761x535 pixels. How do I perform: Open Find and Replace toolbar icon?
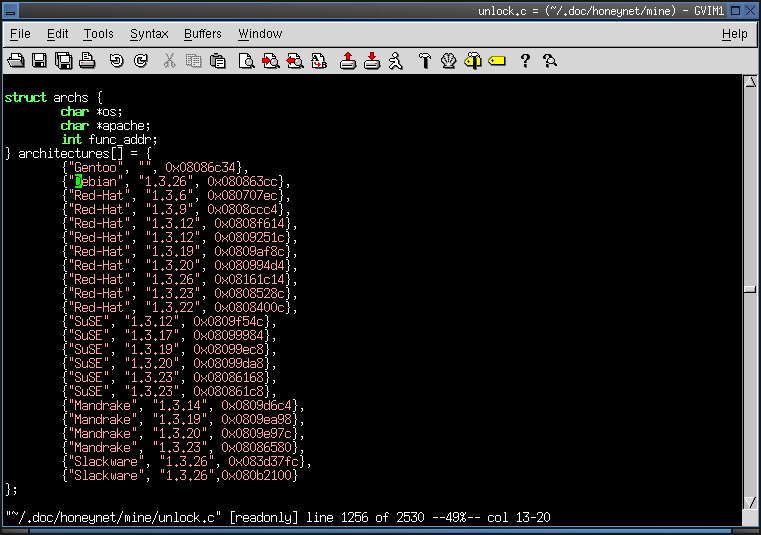tap(319, 61)
